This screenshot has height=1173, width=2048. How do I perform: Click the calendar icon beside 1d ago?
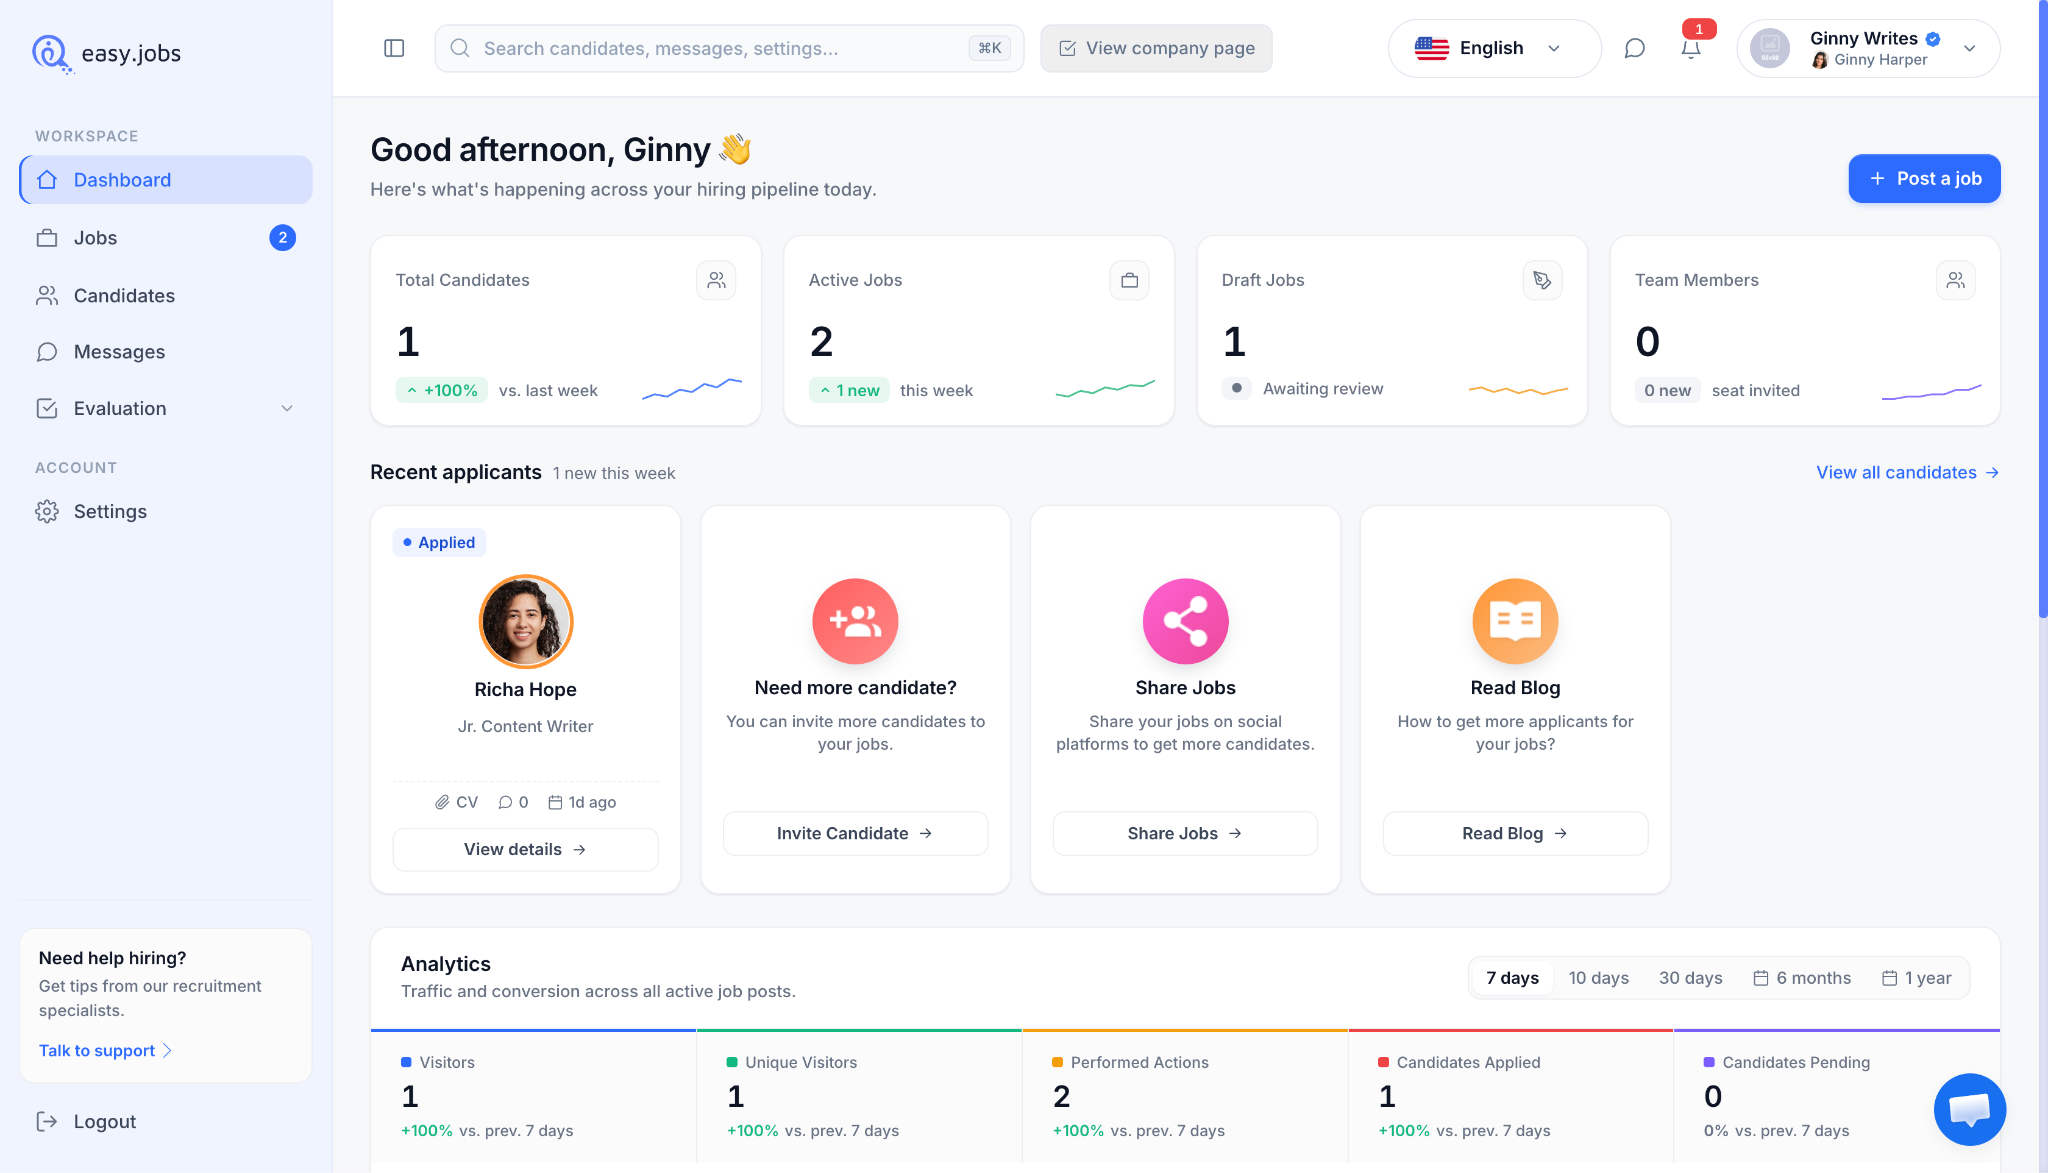tap(555, 802)
